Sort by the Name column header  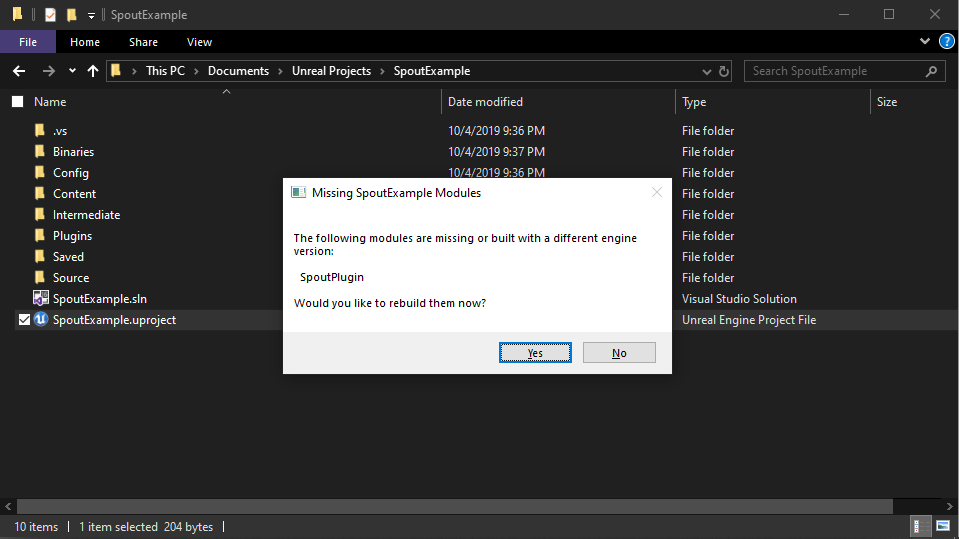click(x=50, y=102)
